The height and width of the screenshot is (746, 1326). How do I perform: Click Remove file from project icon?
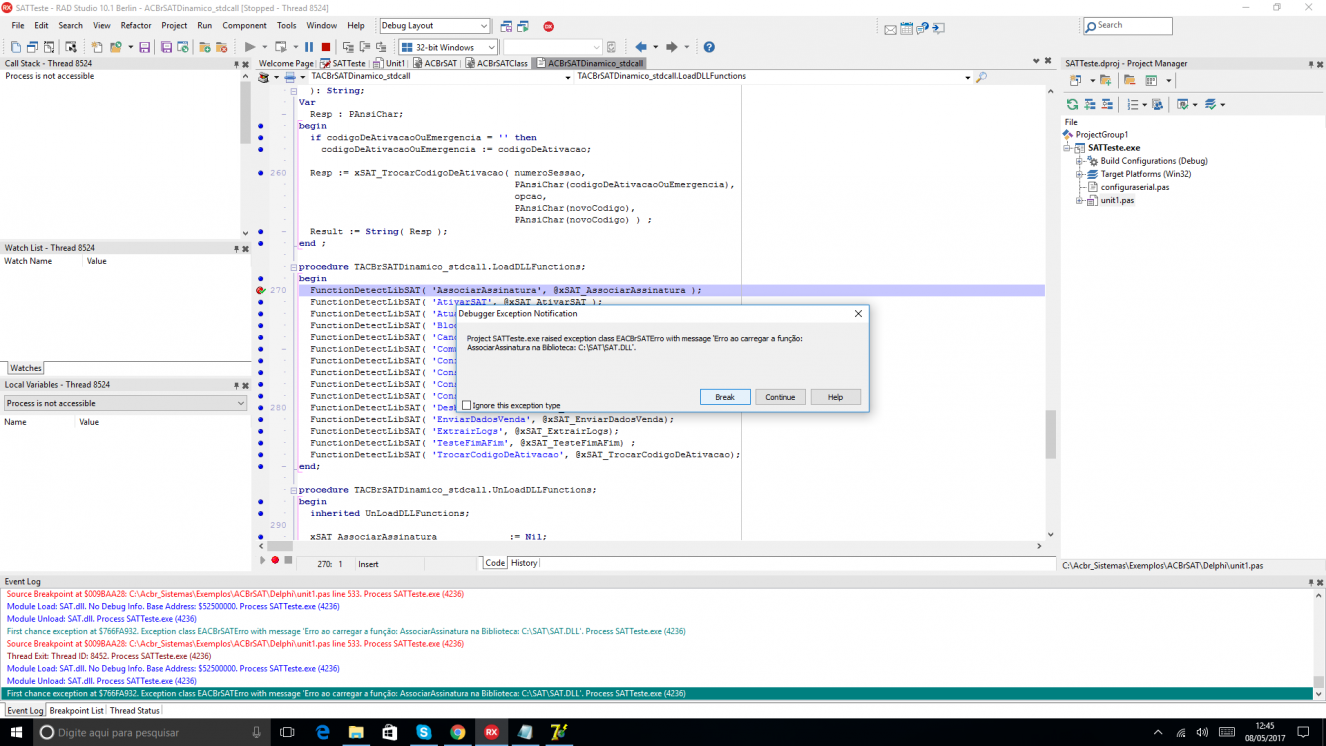tap(221, 47)
